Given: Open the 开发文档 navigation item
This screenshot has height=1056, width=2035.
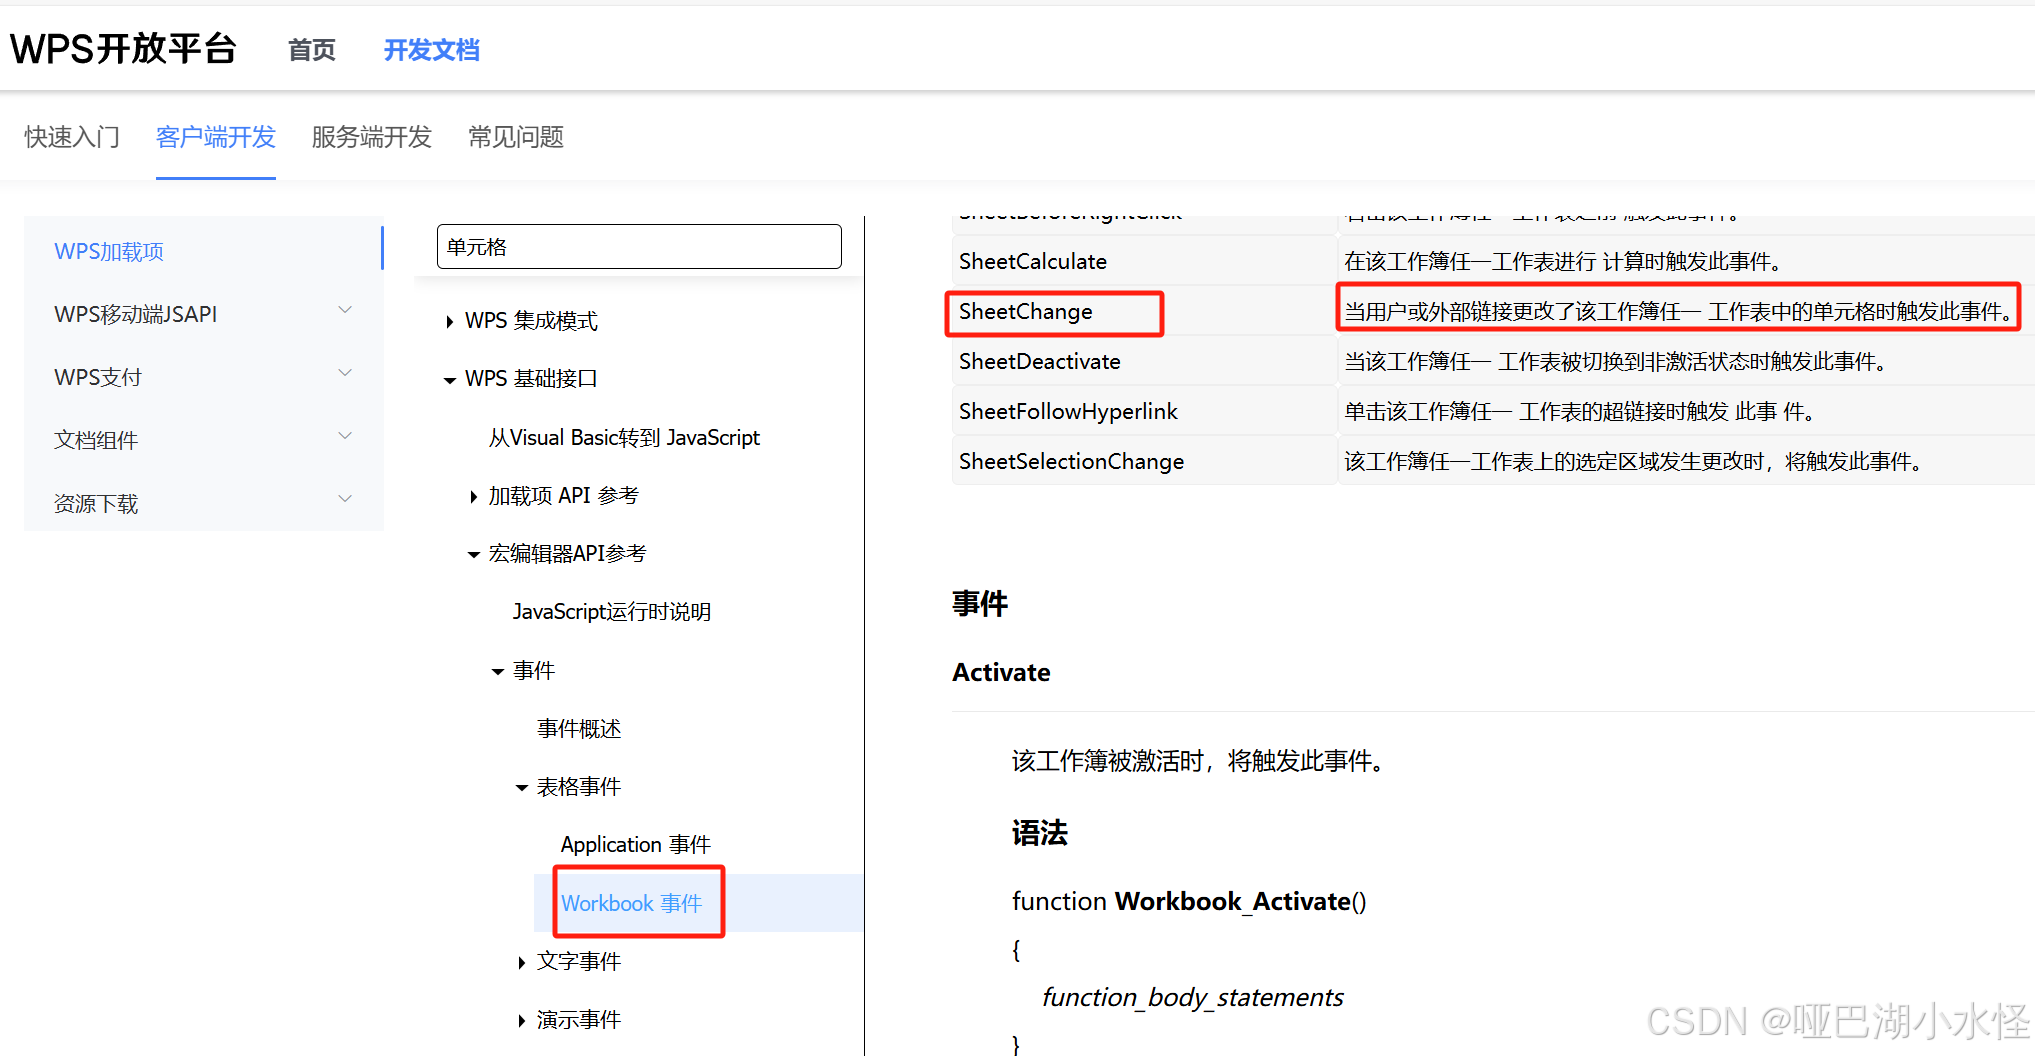Looking at the screenshot, I should [x=432, y=50].
